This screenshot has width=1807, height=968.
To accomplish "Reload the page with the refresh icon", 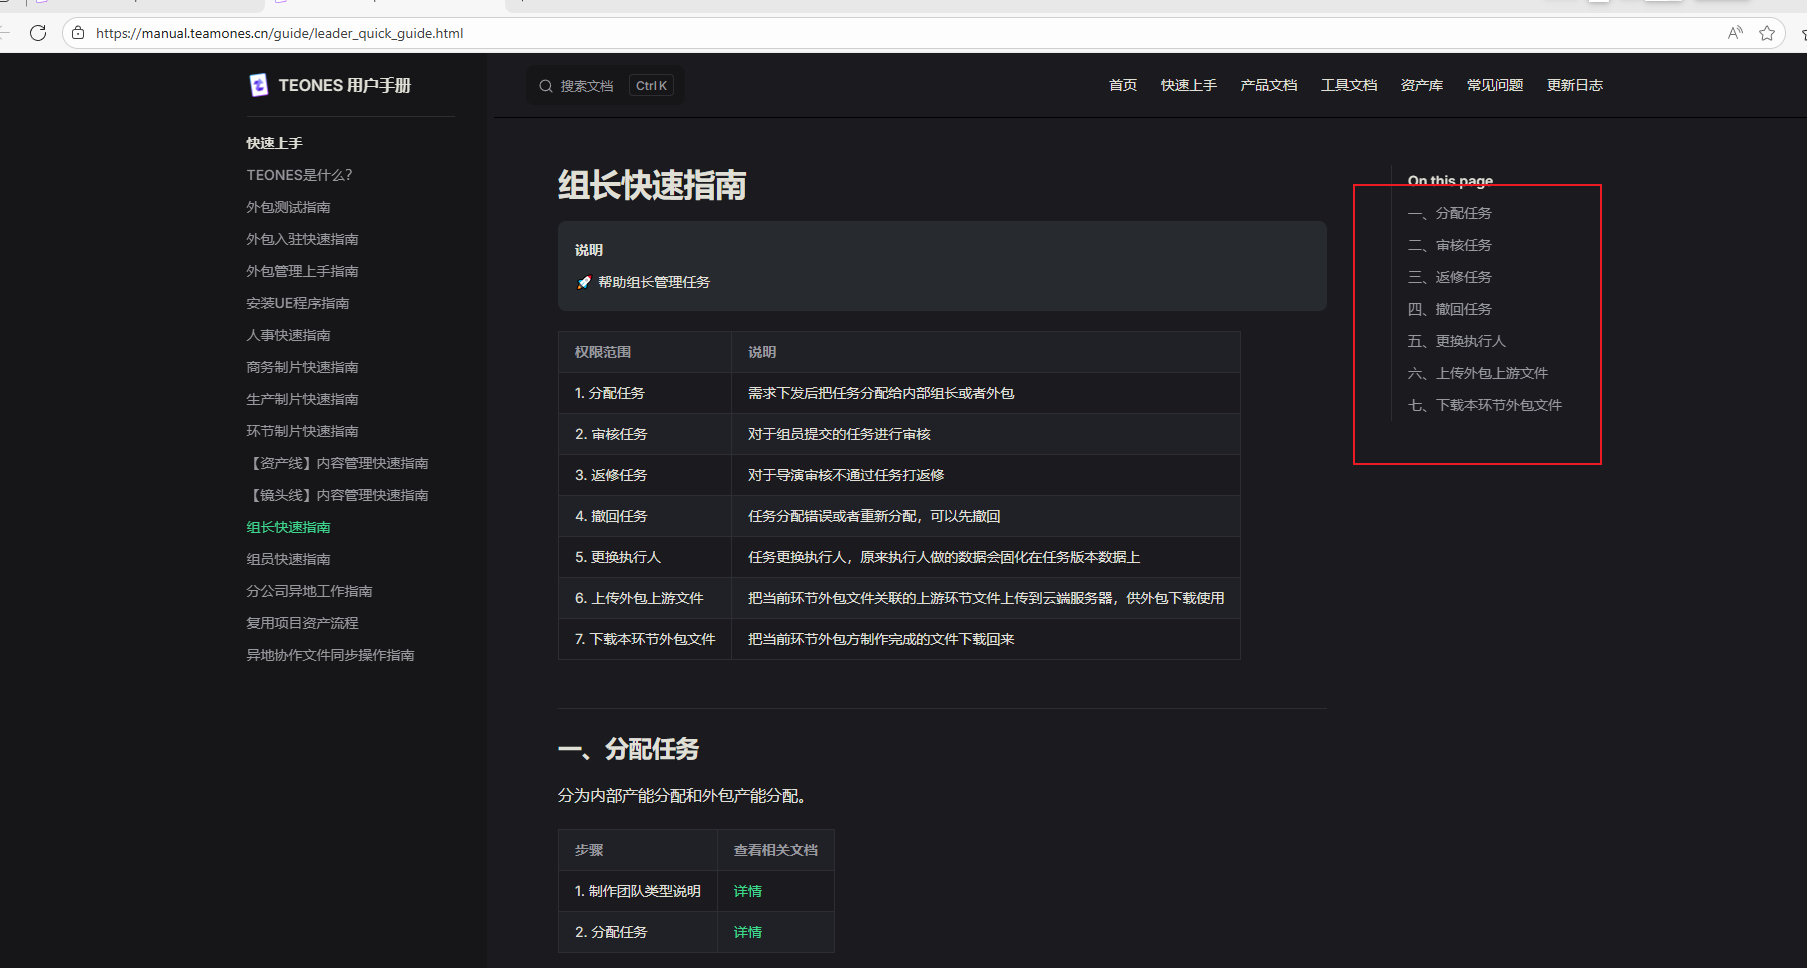I will tap(38, 33).
